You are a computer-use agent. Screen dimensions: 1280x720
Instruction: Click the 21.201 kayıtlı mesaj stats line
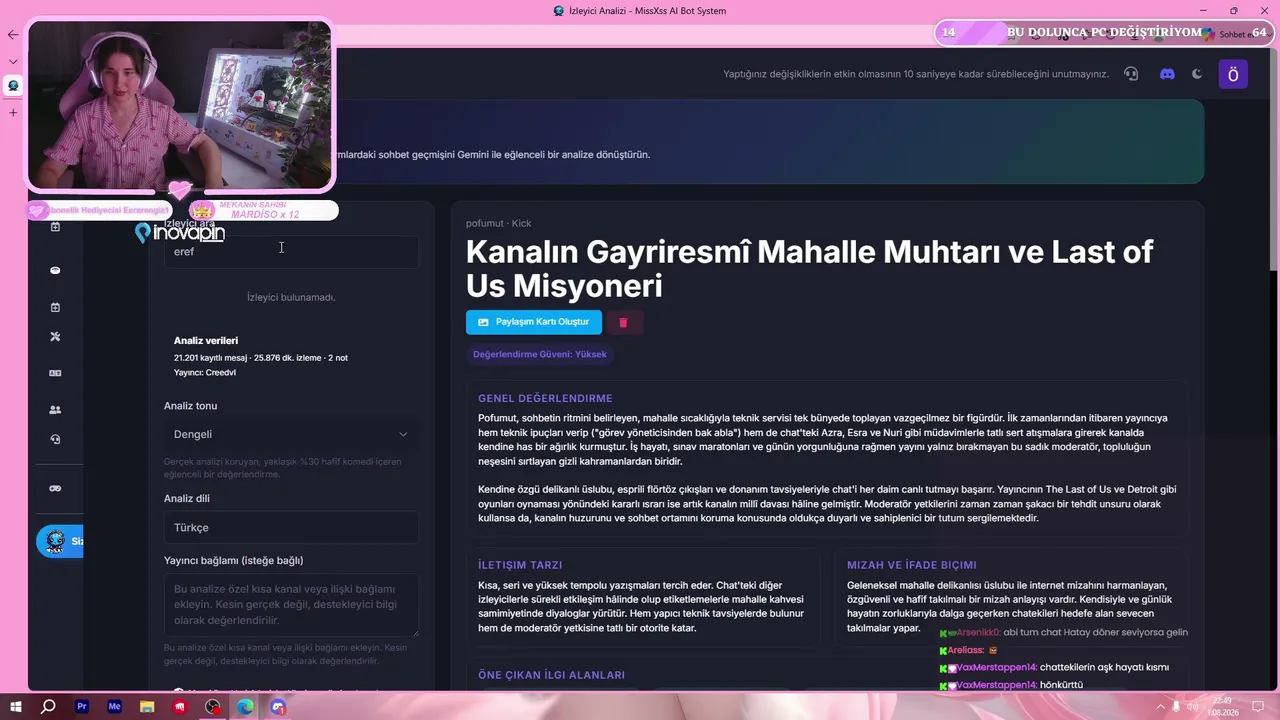click(x=261, y=357)
